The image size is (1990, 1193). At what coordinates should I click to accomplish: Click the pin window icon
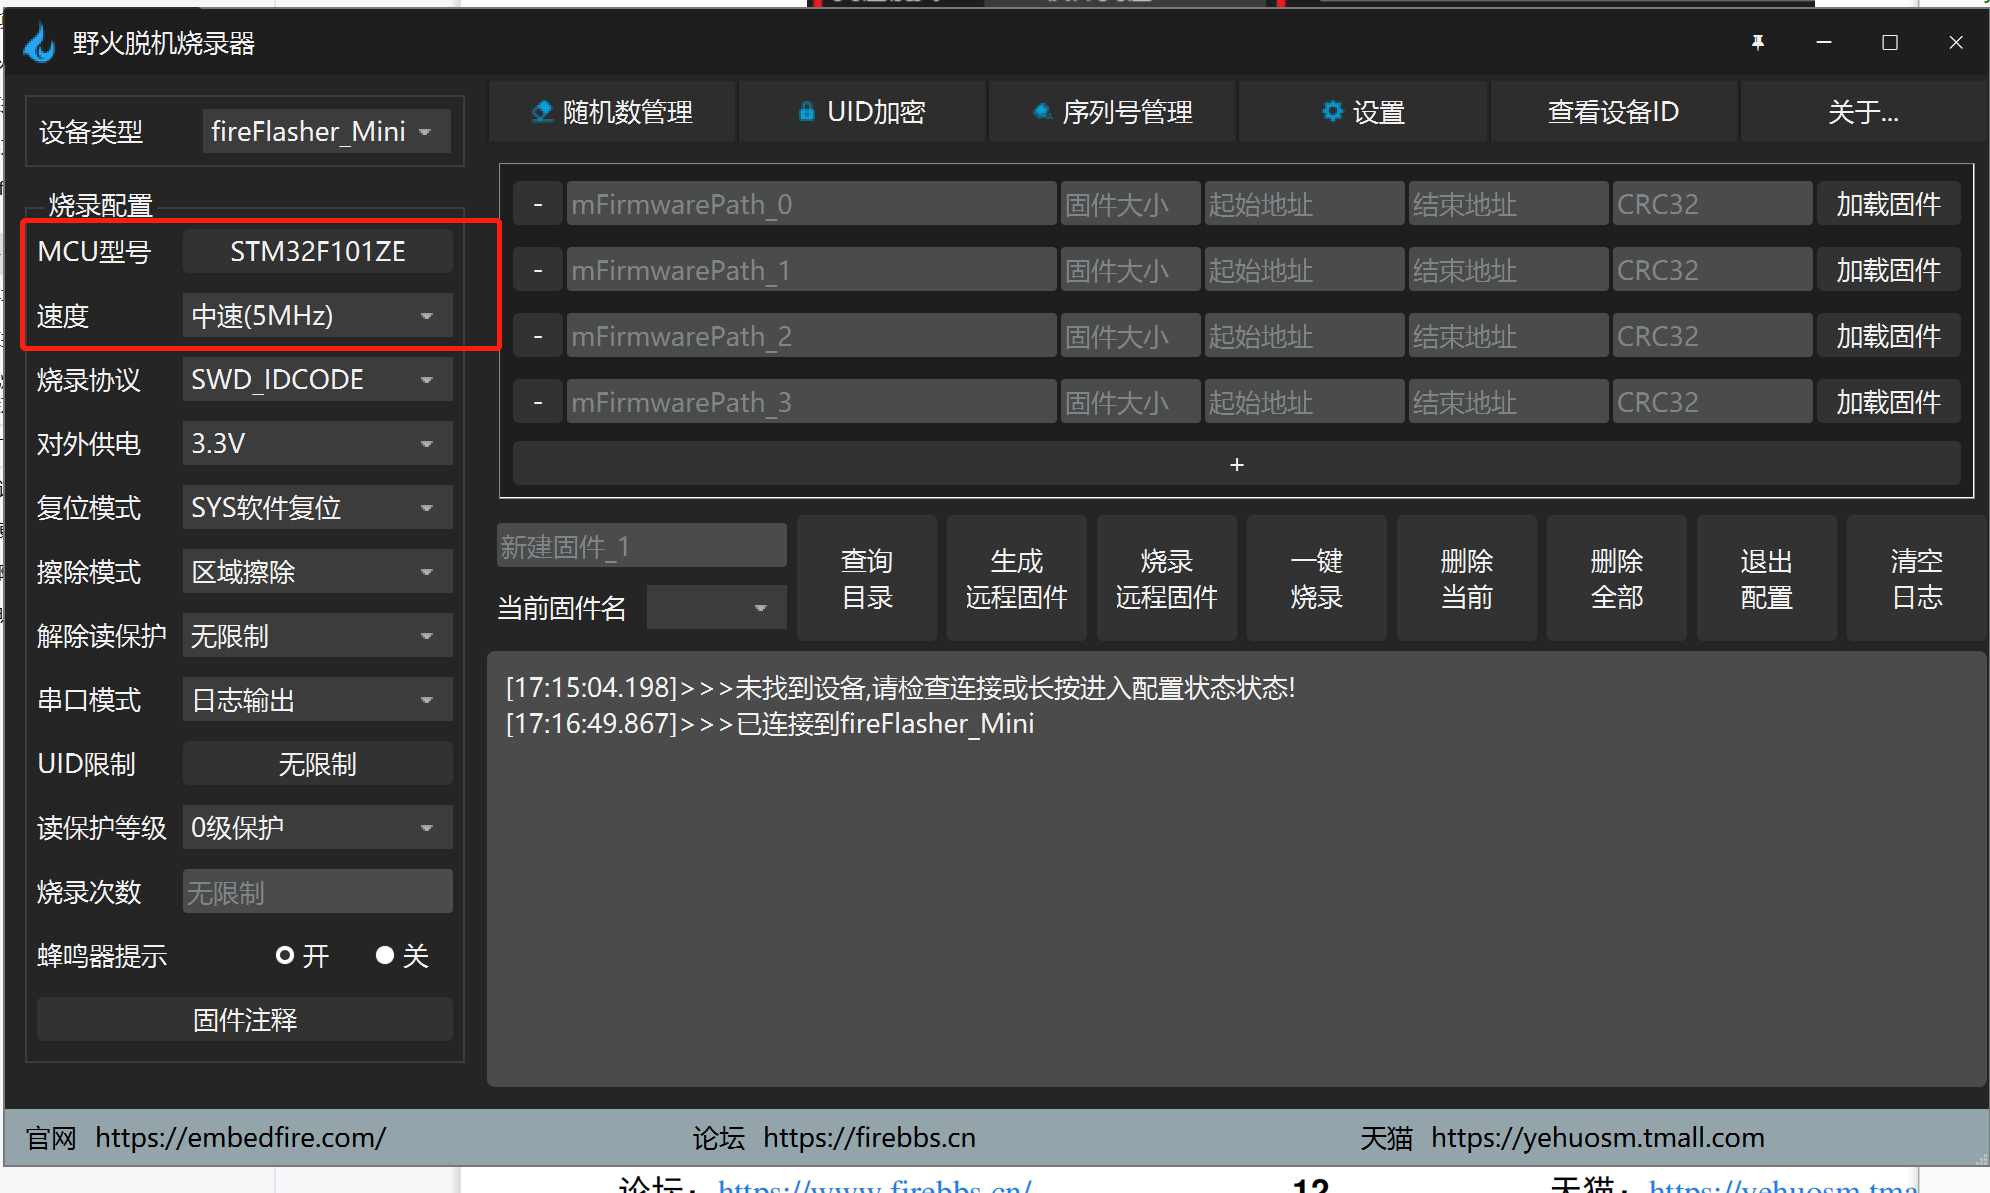1758,42
